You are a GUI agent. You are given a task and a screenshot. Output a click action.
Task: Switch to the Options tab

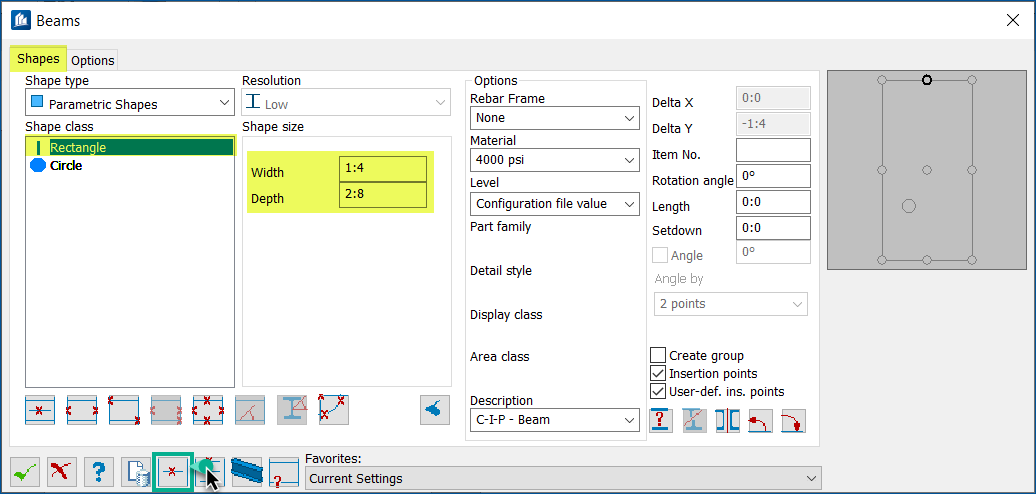[x=93, y=60]
